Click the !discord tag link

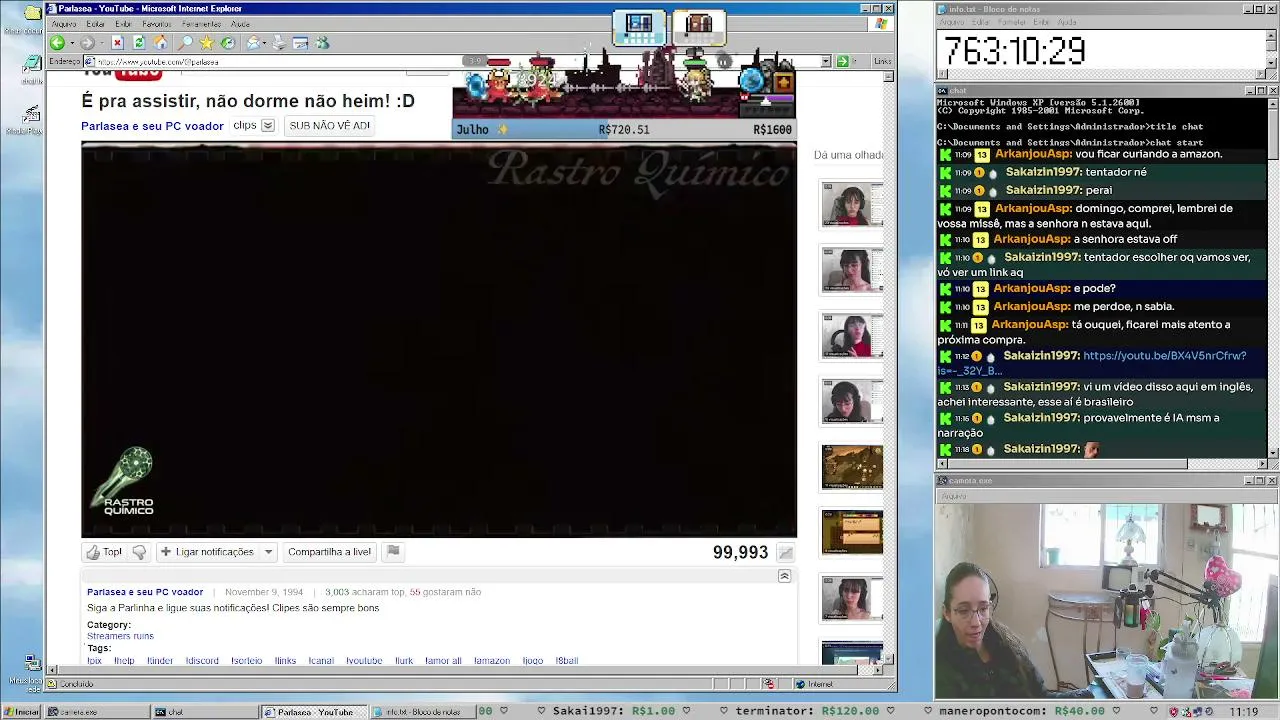[x=202, y=661]
